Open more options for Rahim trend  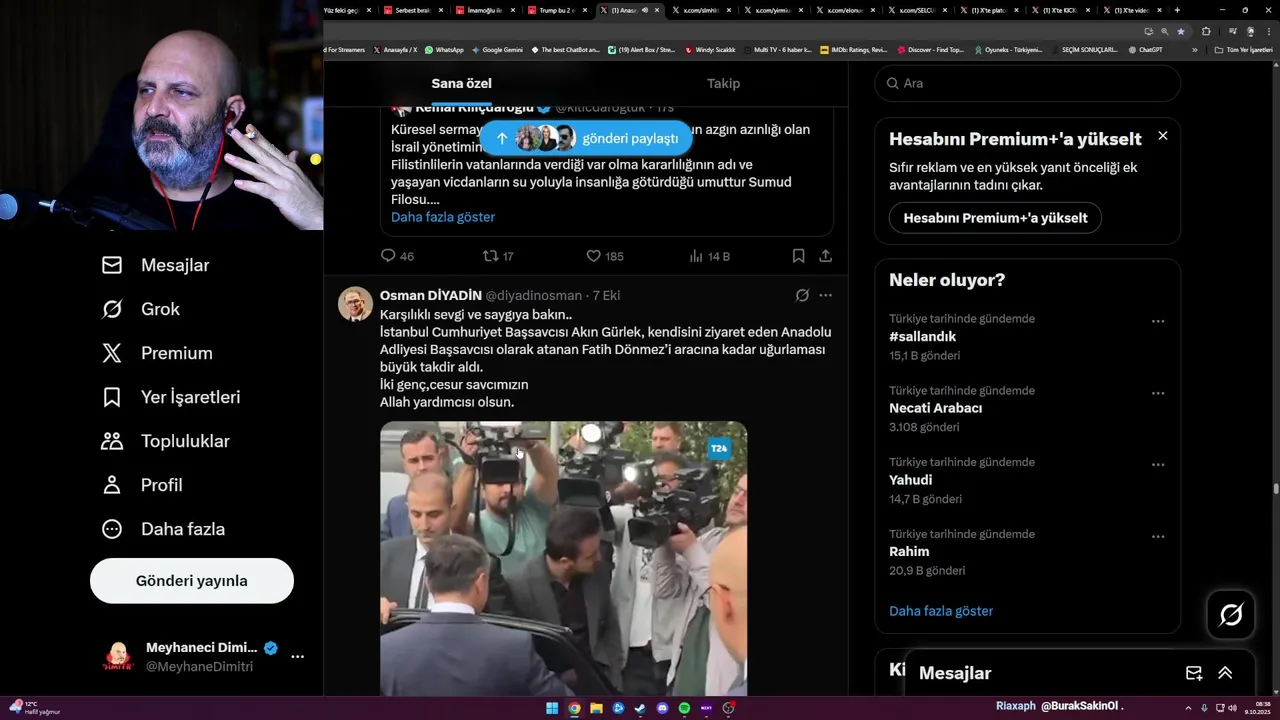point(1158,536)
